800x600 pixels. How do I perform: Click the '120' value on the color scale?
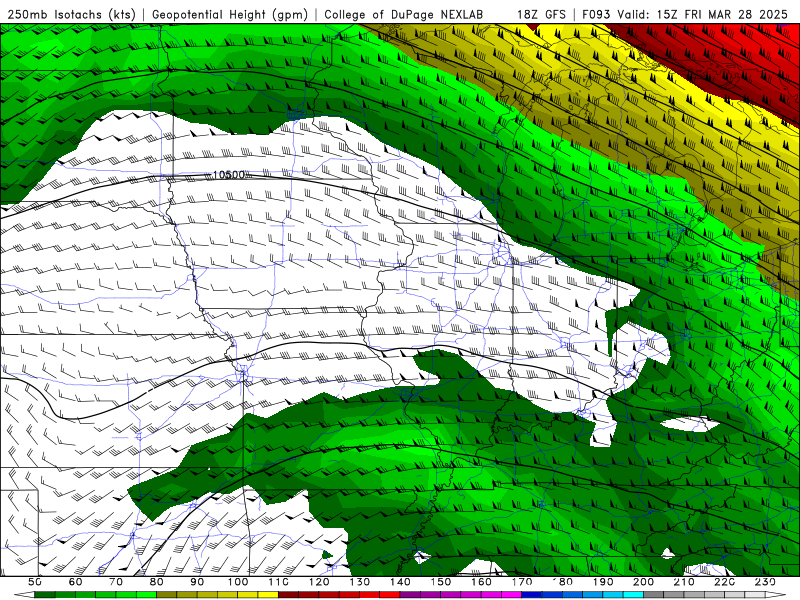click(319, 582)
